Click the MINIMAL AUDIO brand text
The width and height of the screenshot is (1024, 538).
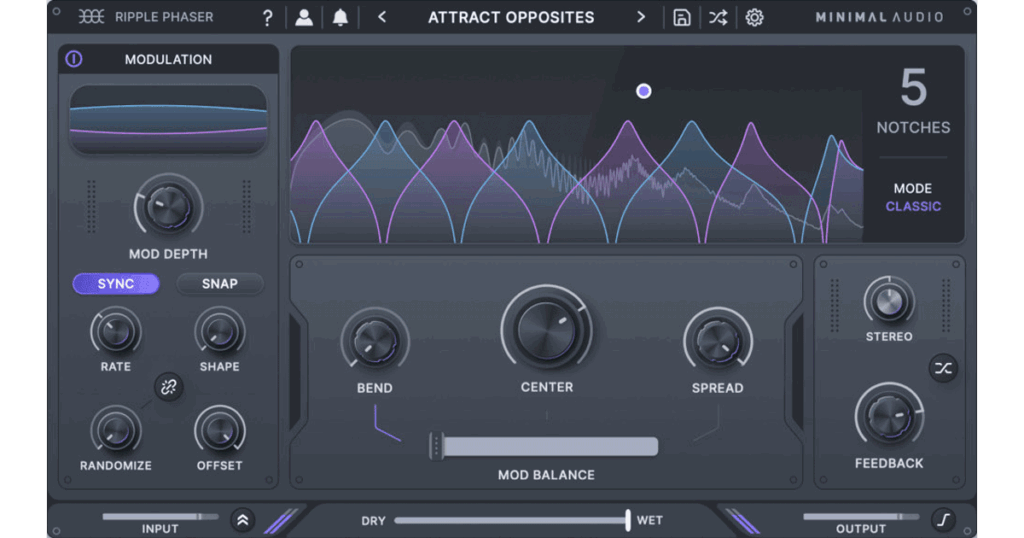point(879,18)
